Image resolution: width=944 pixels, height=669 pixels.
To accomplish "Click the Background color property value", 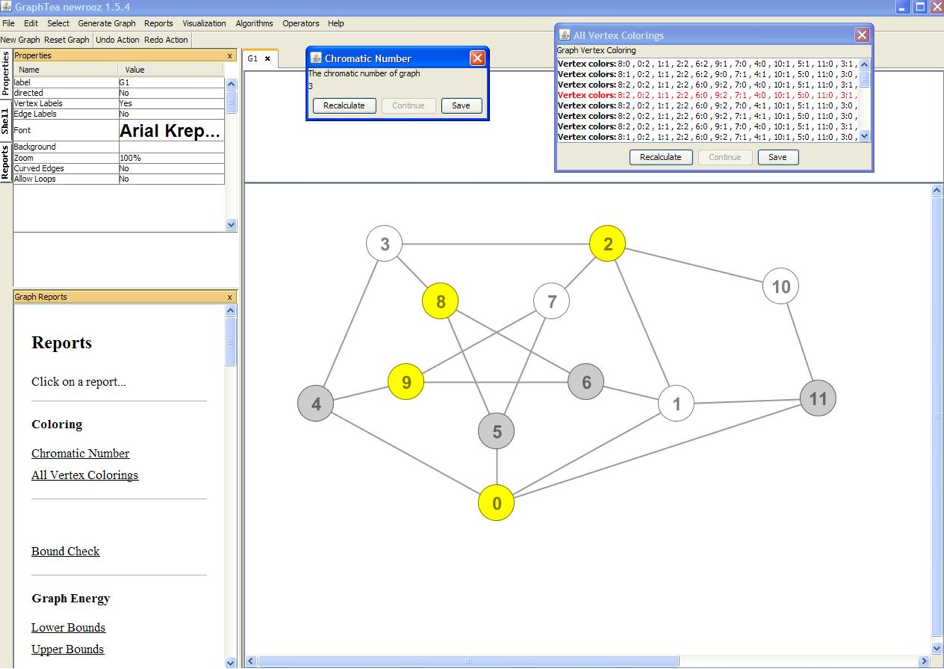I will point(170,147).
